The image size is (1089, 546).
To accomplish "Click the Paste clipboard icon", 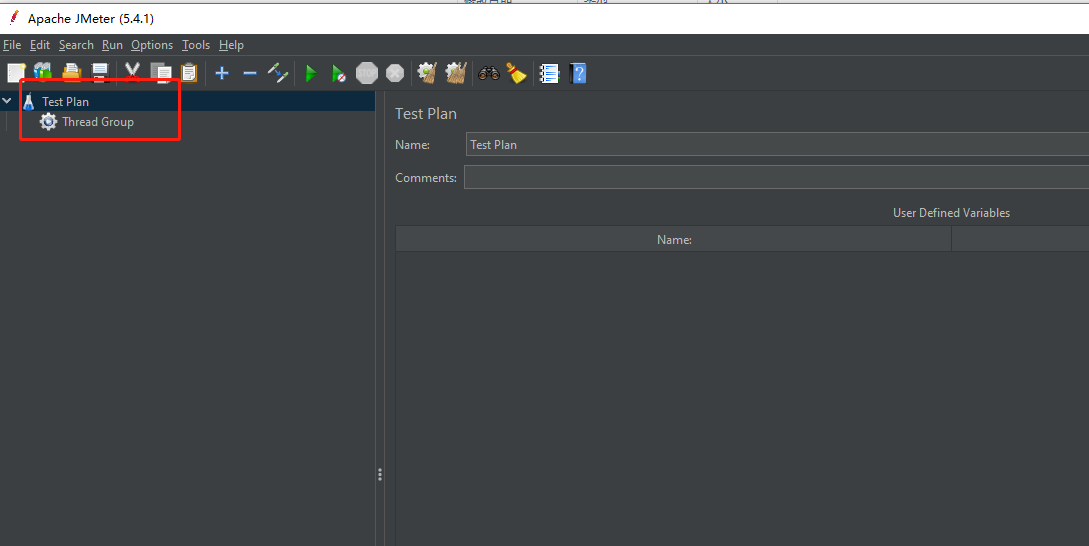I will (189, 73).
